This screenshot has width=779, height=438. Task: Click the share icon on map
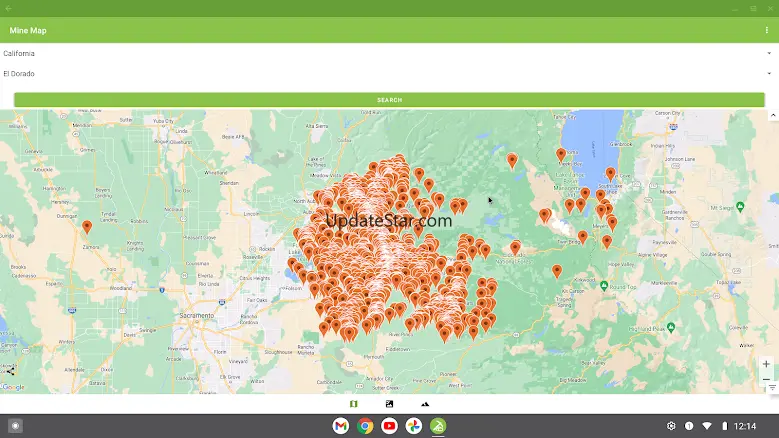coord(10,370)
